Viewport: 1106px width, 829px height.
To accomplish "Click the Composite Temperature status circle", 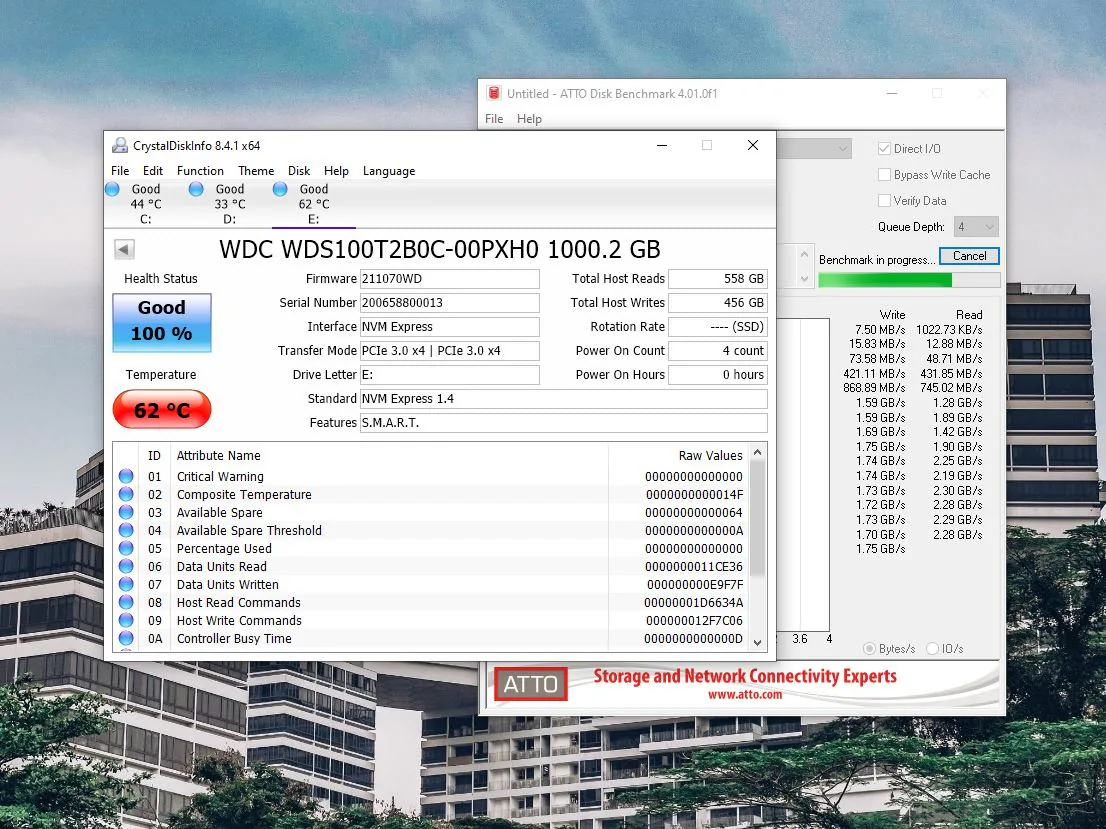I will (126, 494).
